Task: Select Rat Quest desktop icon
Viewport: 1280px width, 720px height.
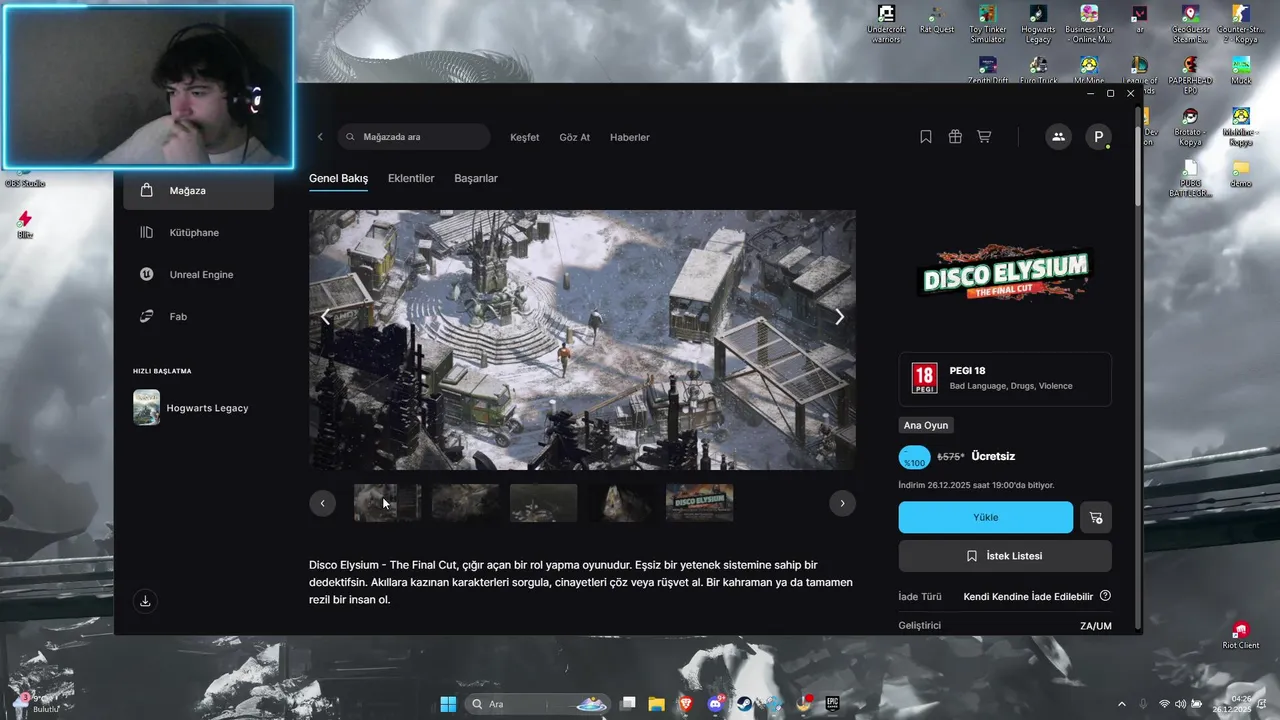Action: 937,19
